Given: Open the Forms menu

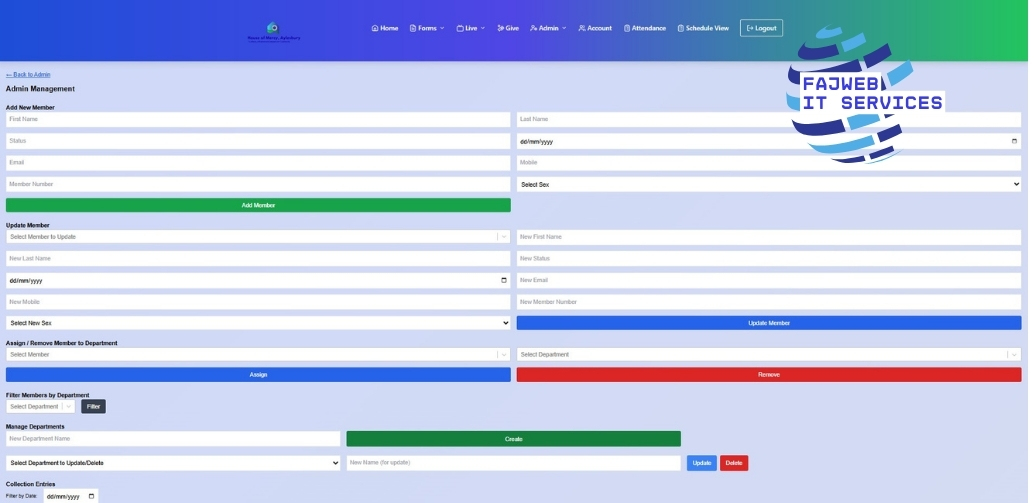Looking at the screenshot, I should pos(427,28).
